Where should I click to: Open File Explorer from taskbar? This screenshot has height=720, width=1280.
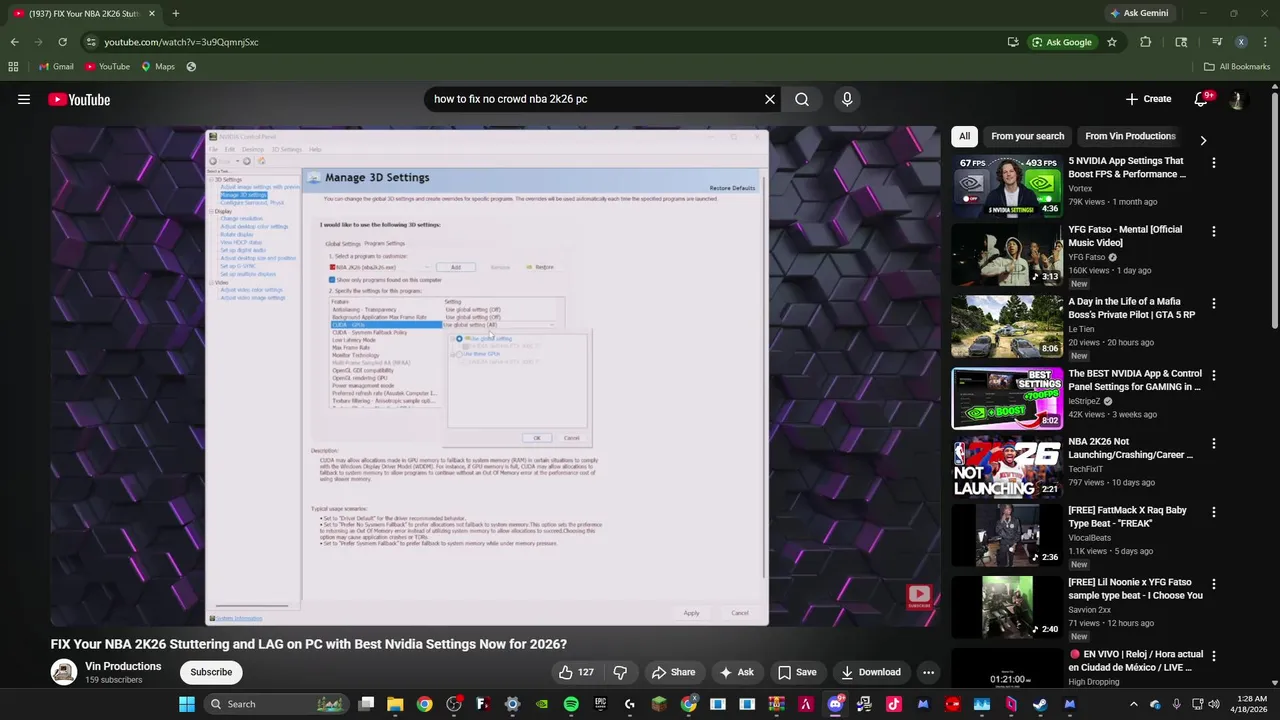[x=395, y=704]
